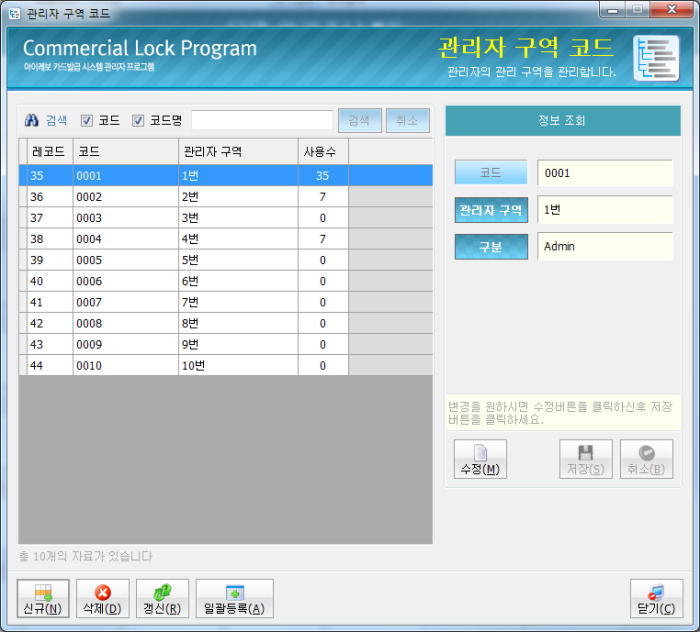Click the 레코드 column header
The height and width of the screenshot is (632, 700).
(50, 152)
